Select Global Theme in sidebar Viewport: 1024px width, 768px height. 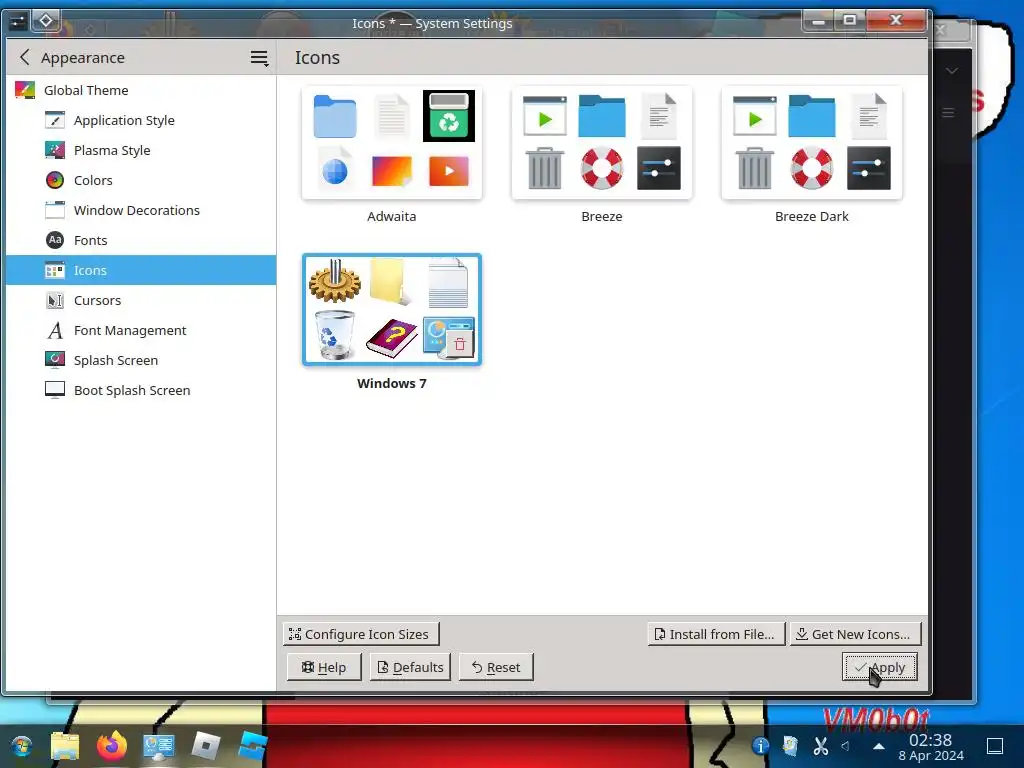(x=141, y=90)
